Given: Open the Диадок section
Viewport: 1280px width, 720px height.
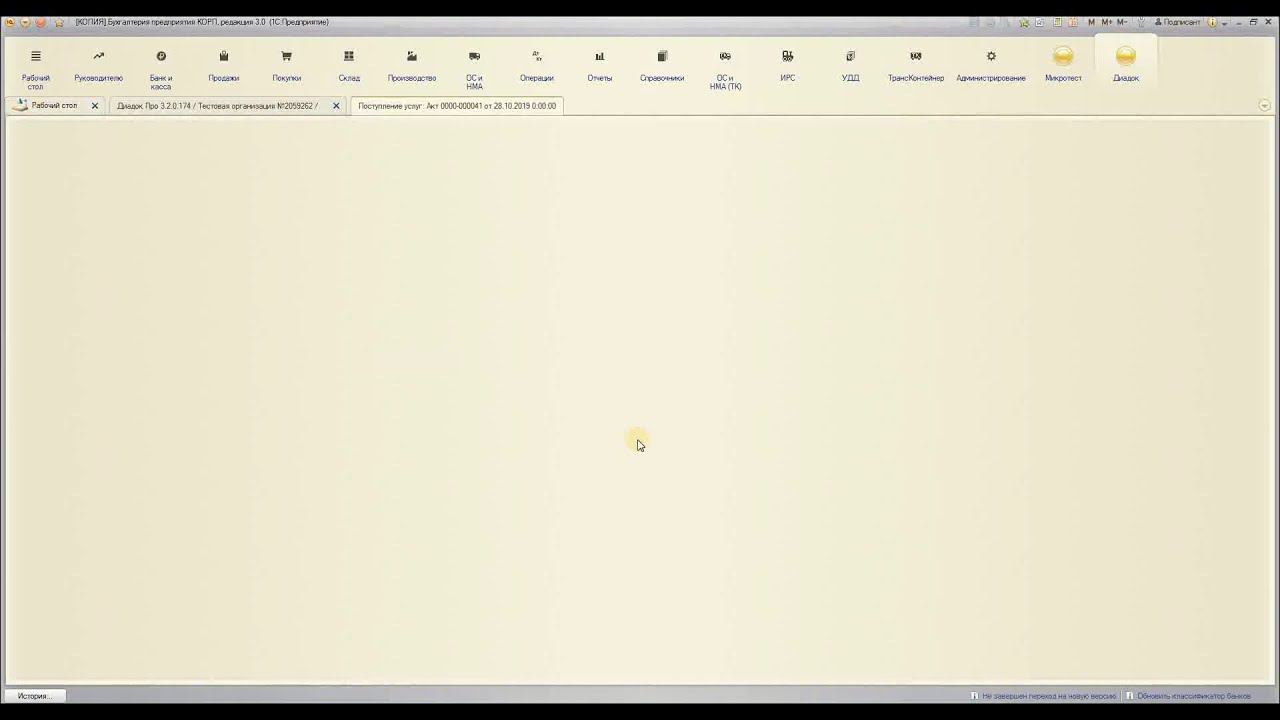Looking at the screenshot, I should pos(1126,64).
